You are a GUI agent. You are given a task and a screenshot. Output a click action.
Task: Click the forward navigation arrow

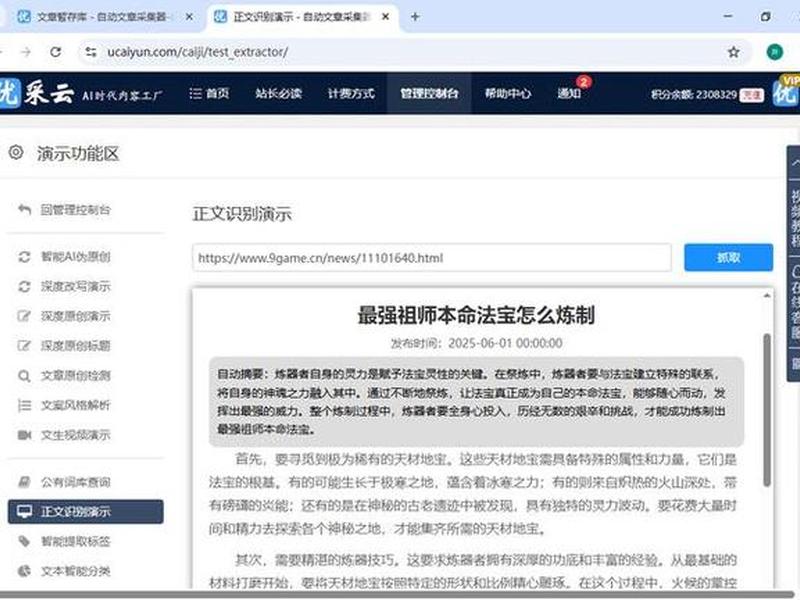pos(26,52)
